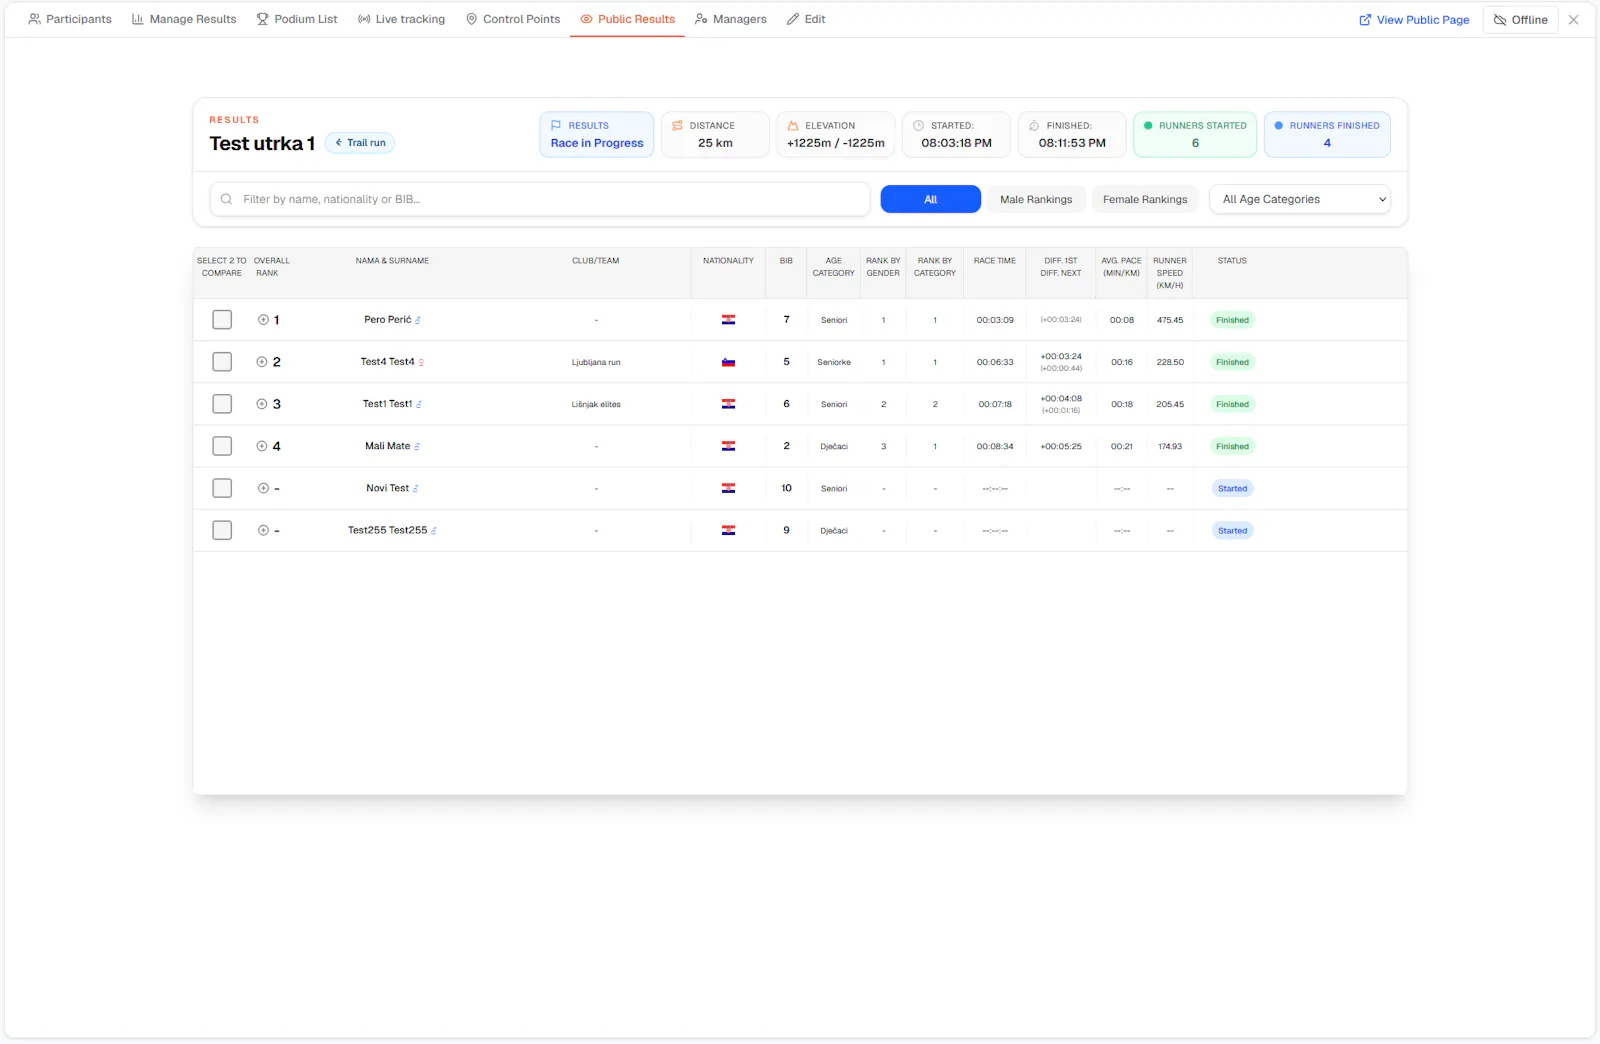Click the search magnifier icon
1600x1044 pixels.
226,199
